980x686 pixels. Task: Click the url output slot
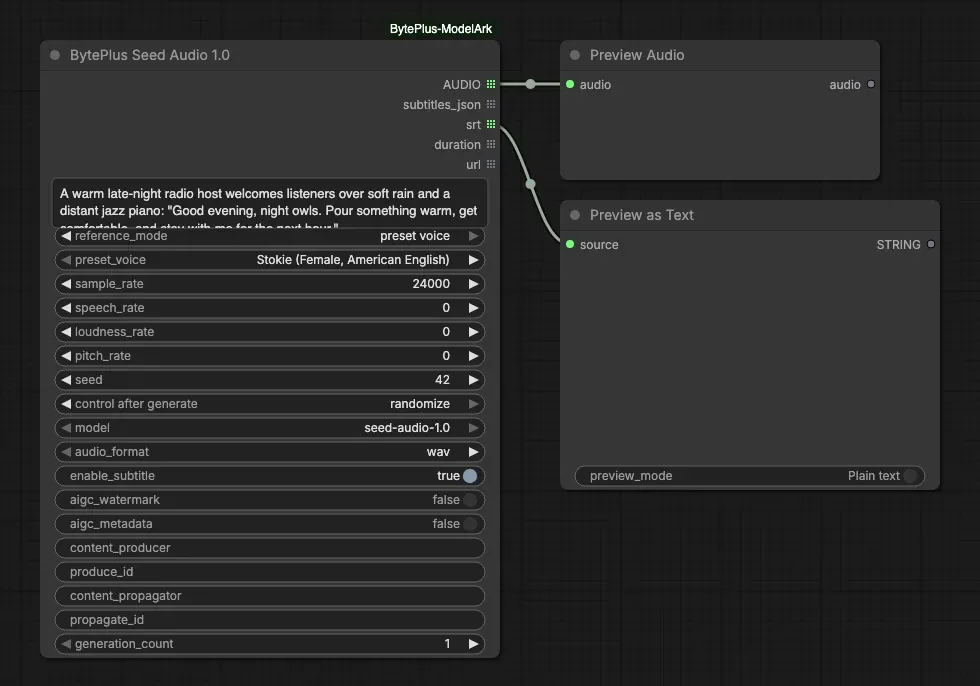(491, 164)
